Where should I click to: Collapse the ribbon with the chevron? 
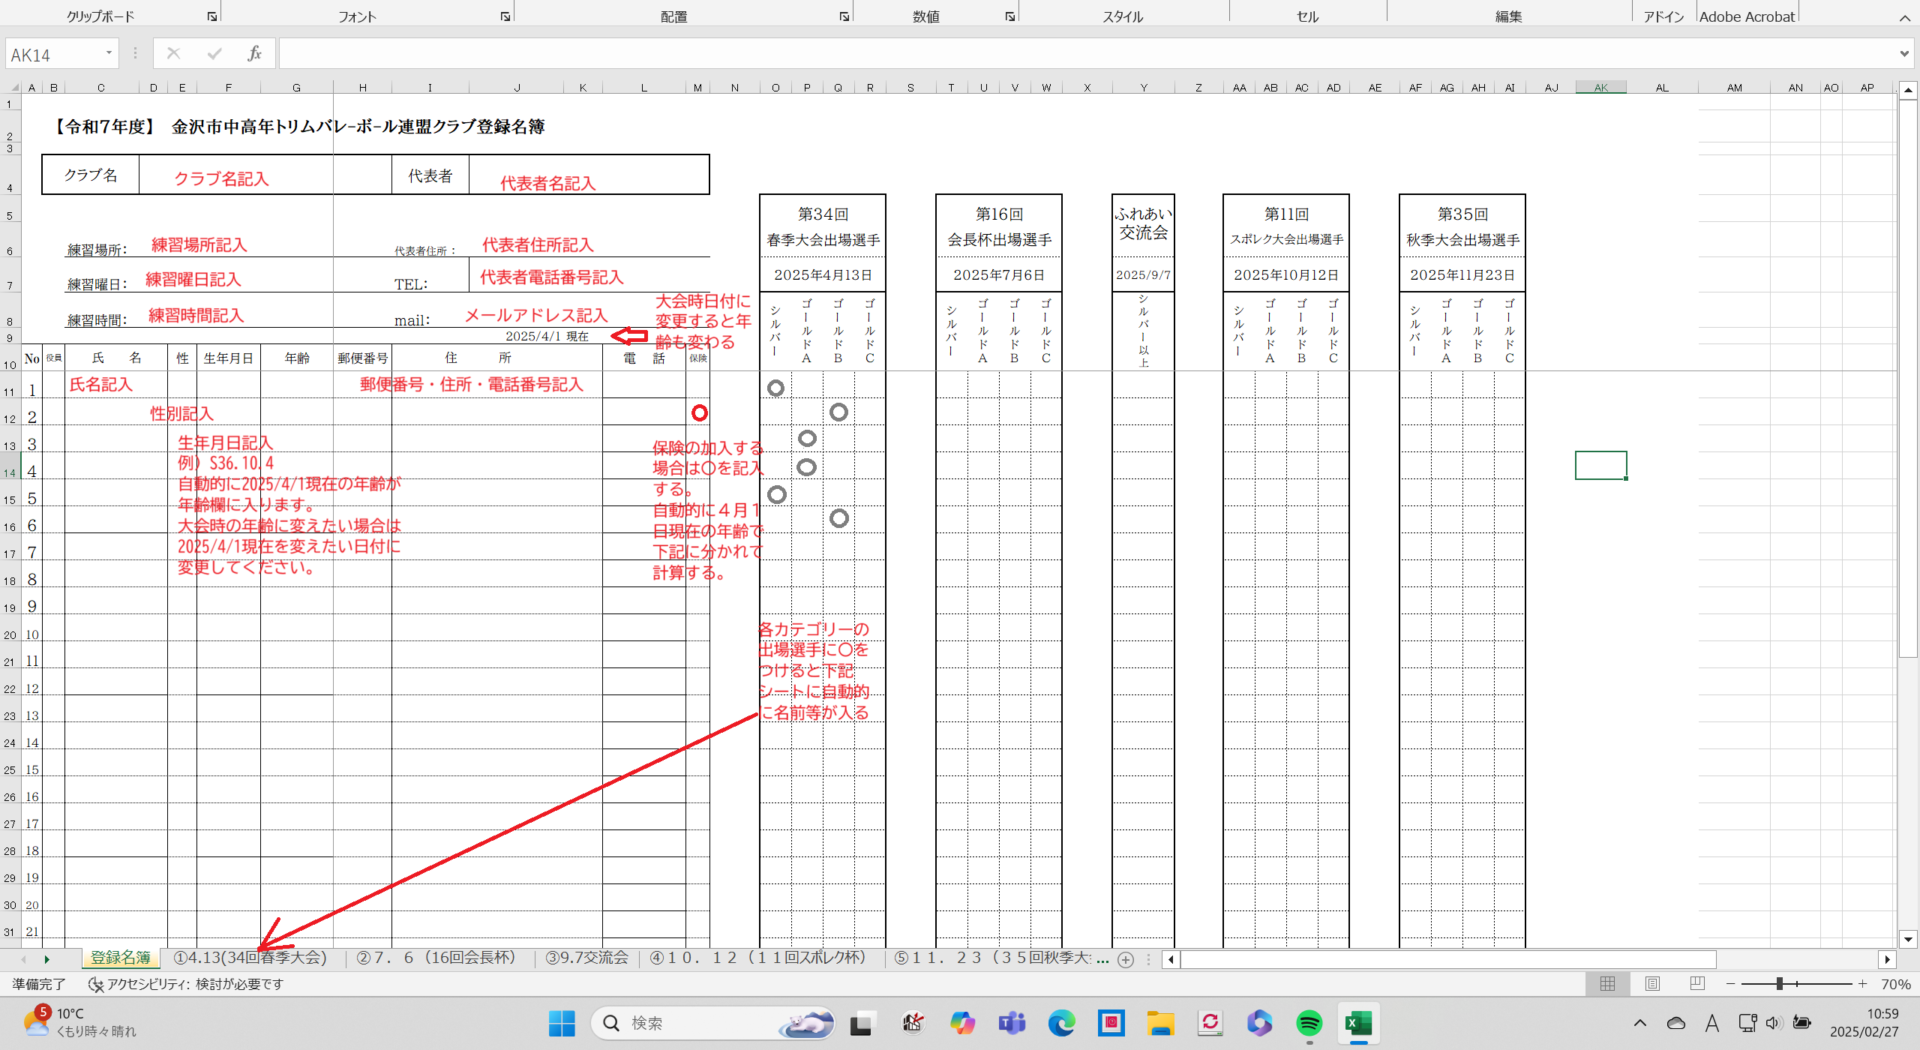point(1904,18)
